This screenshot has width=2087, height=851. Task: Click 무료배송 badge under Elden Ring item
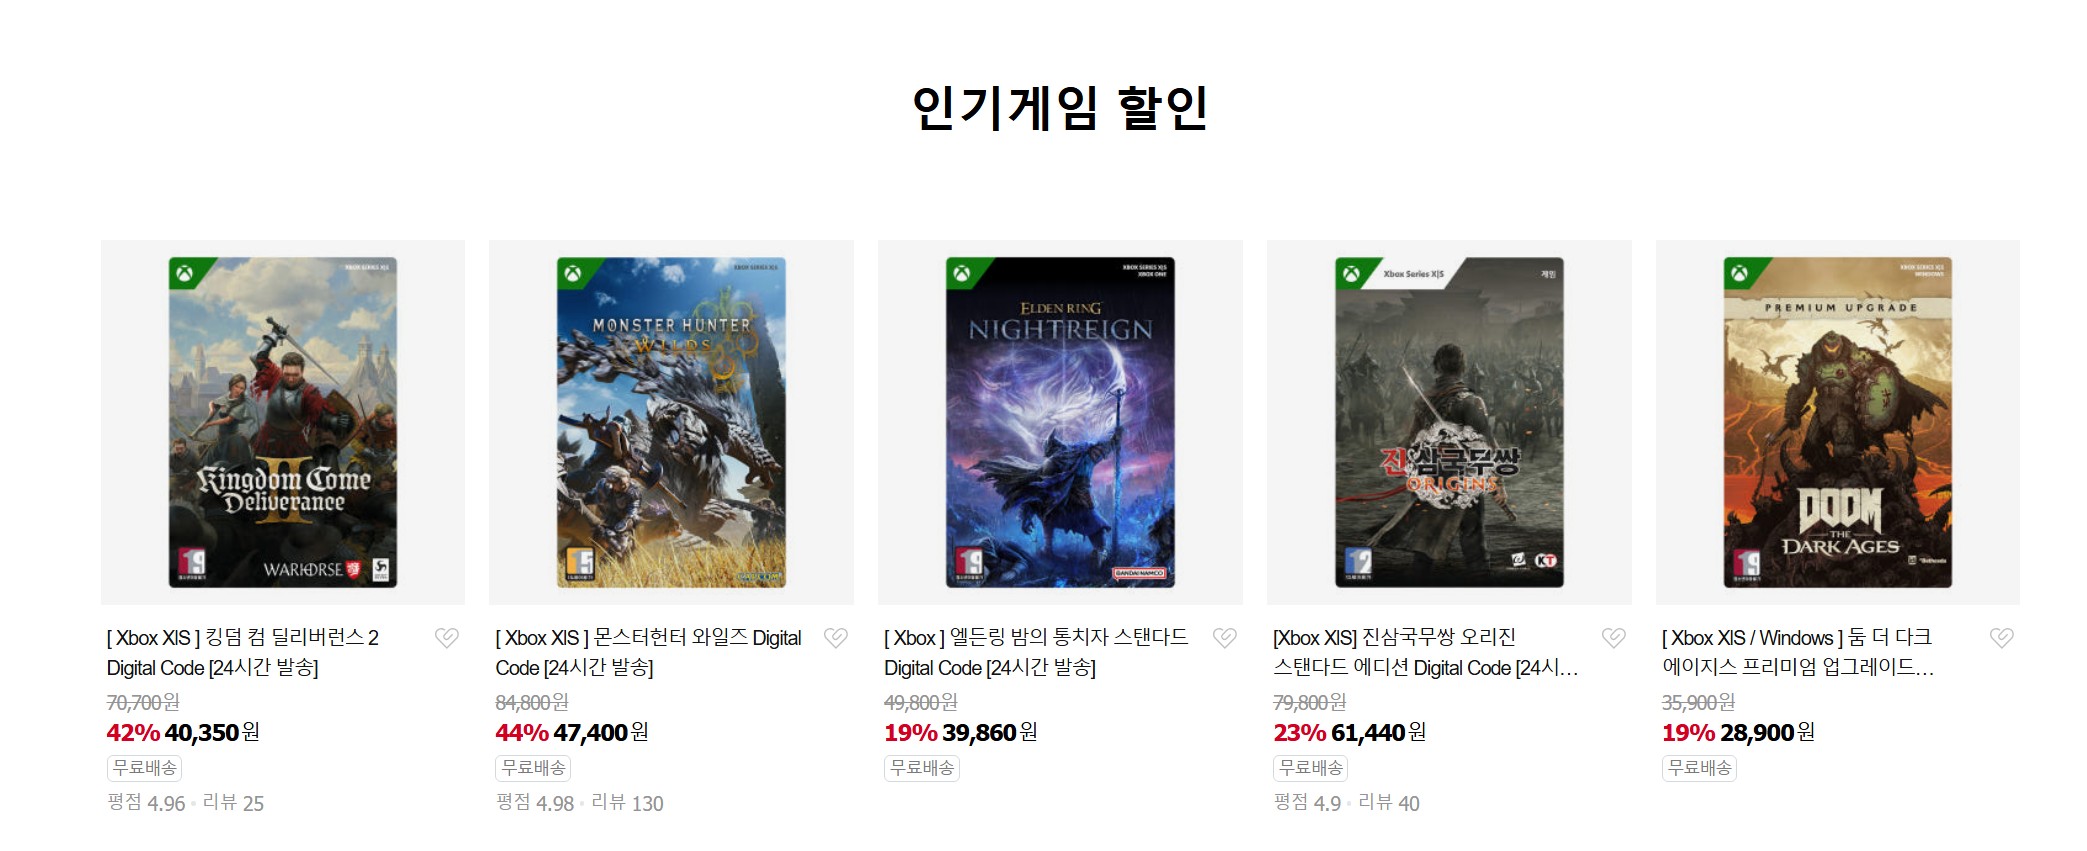coord(922,768)
